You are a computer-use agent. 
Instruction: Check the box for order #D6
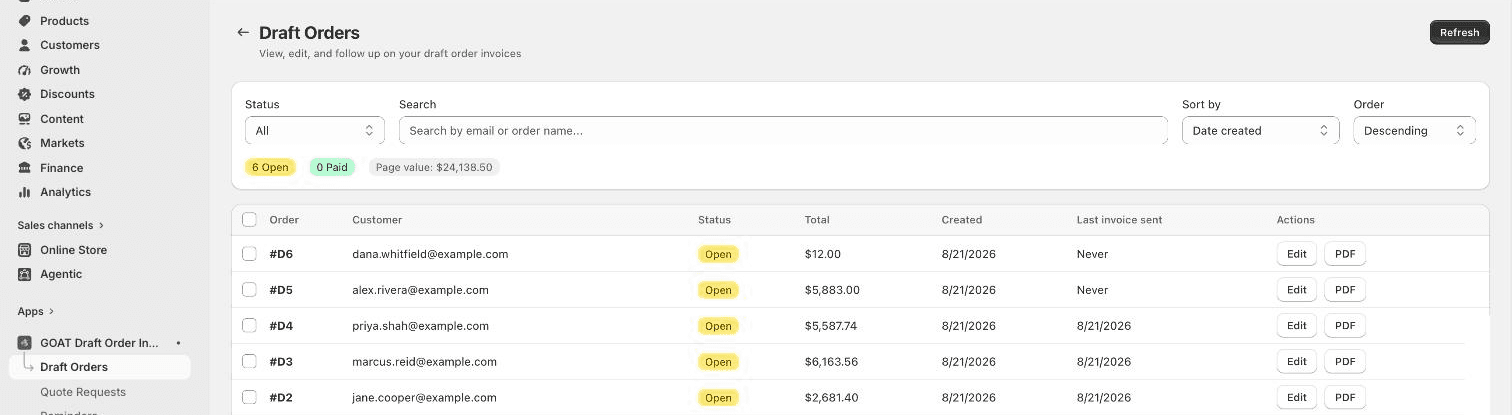[x=249, y=254]
